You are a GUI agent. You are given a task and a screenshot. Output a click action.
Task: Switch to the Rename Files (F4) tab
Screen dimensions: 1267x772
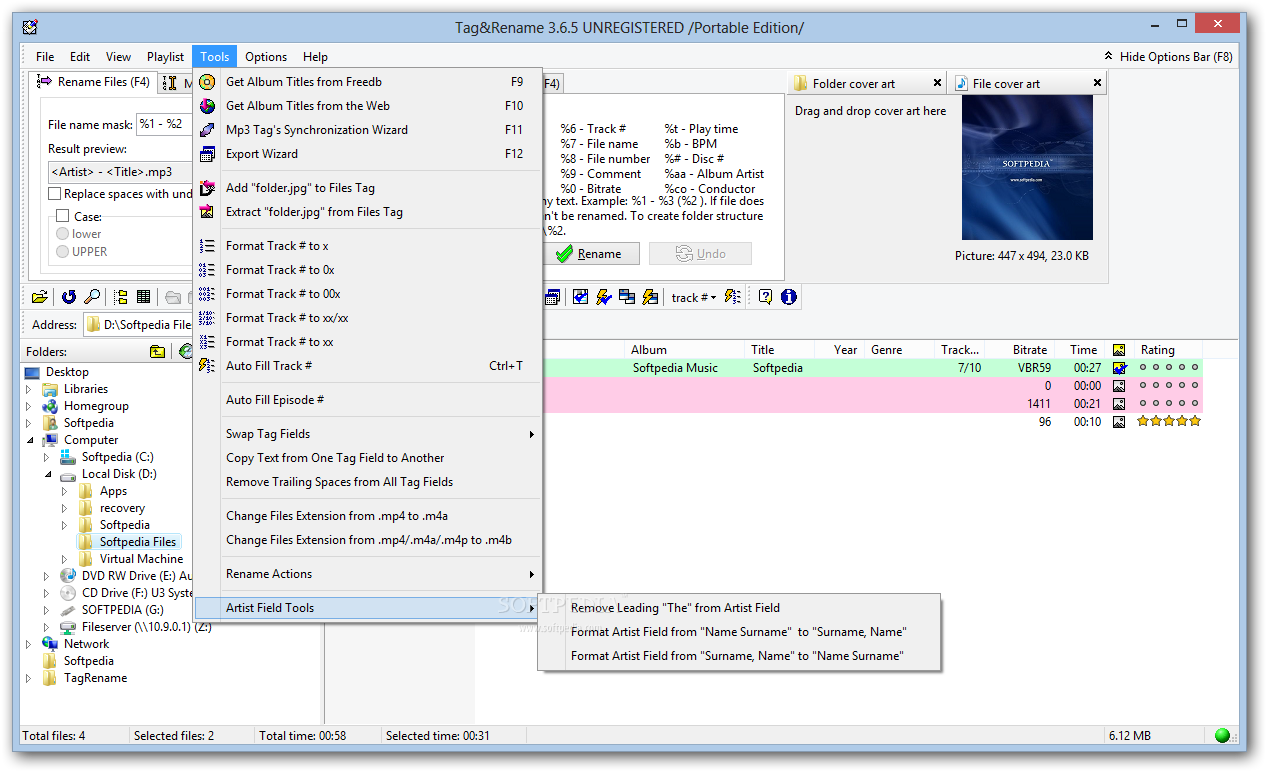94,82
